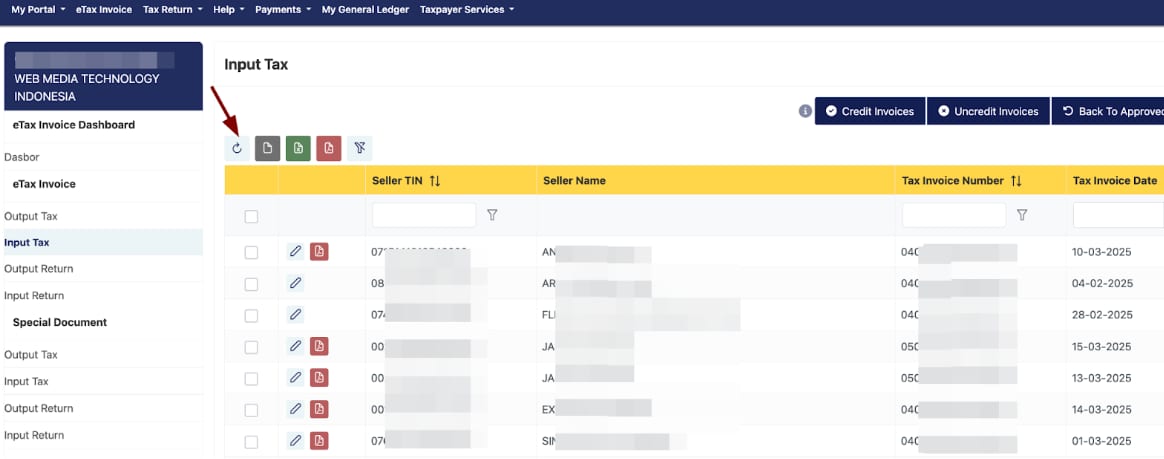This screenshot has width=1164, height=459.
Task: Click the red PDF export icon in toolbar
Action: (328, 149)
